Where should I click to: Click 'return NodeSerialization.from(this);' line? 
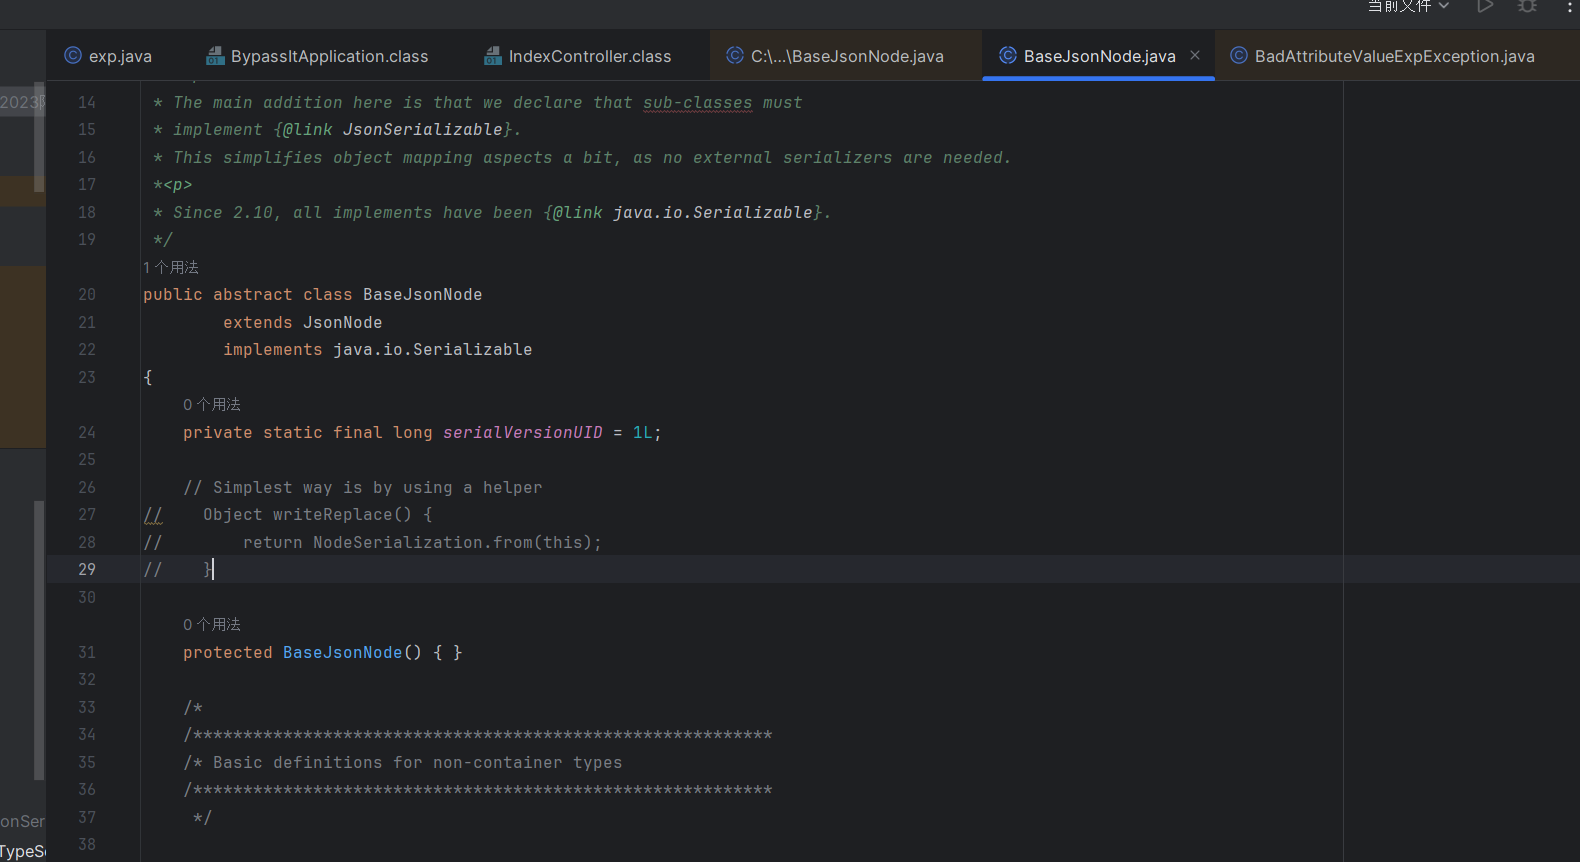423,542
